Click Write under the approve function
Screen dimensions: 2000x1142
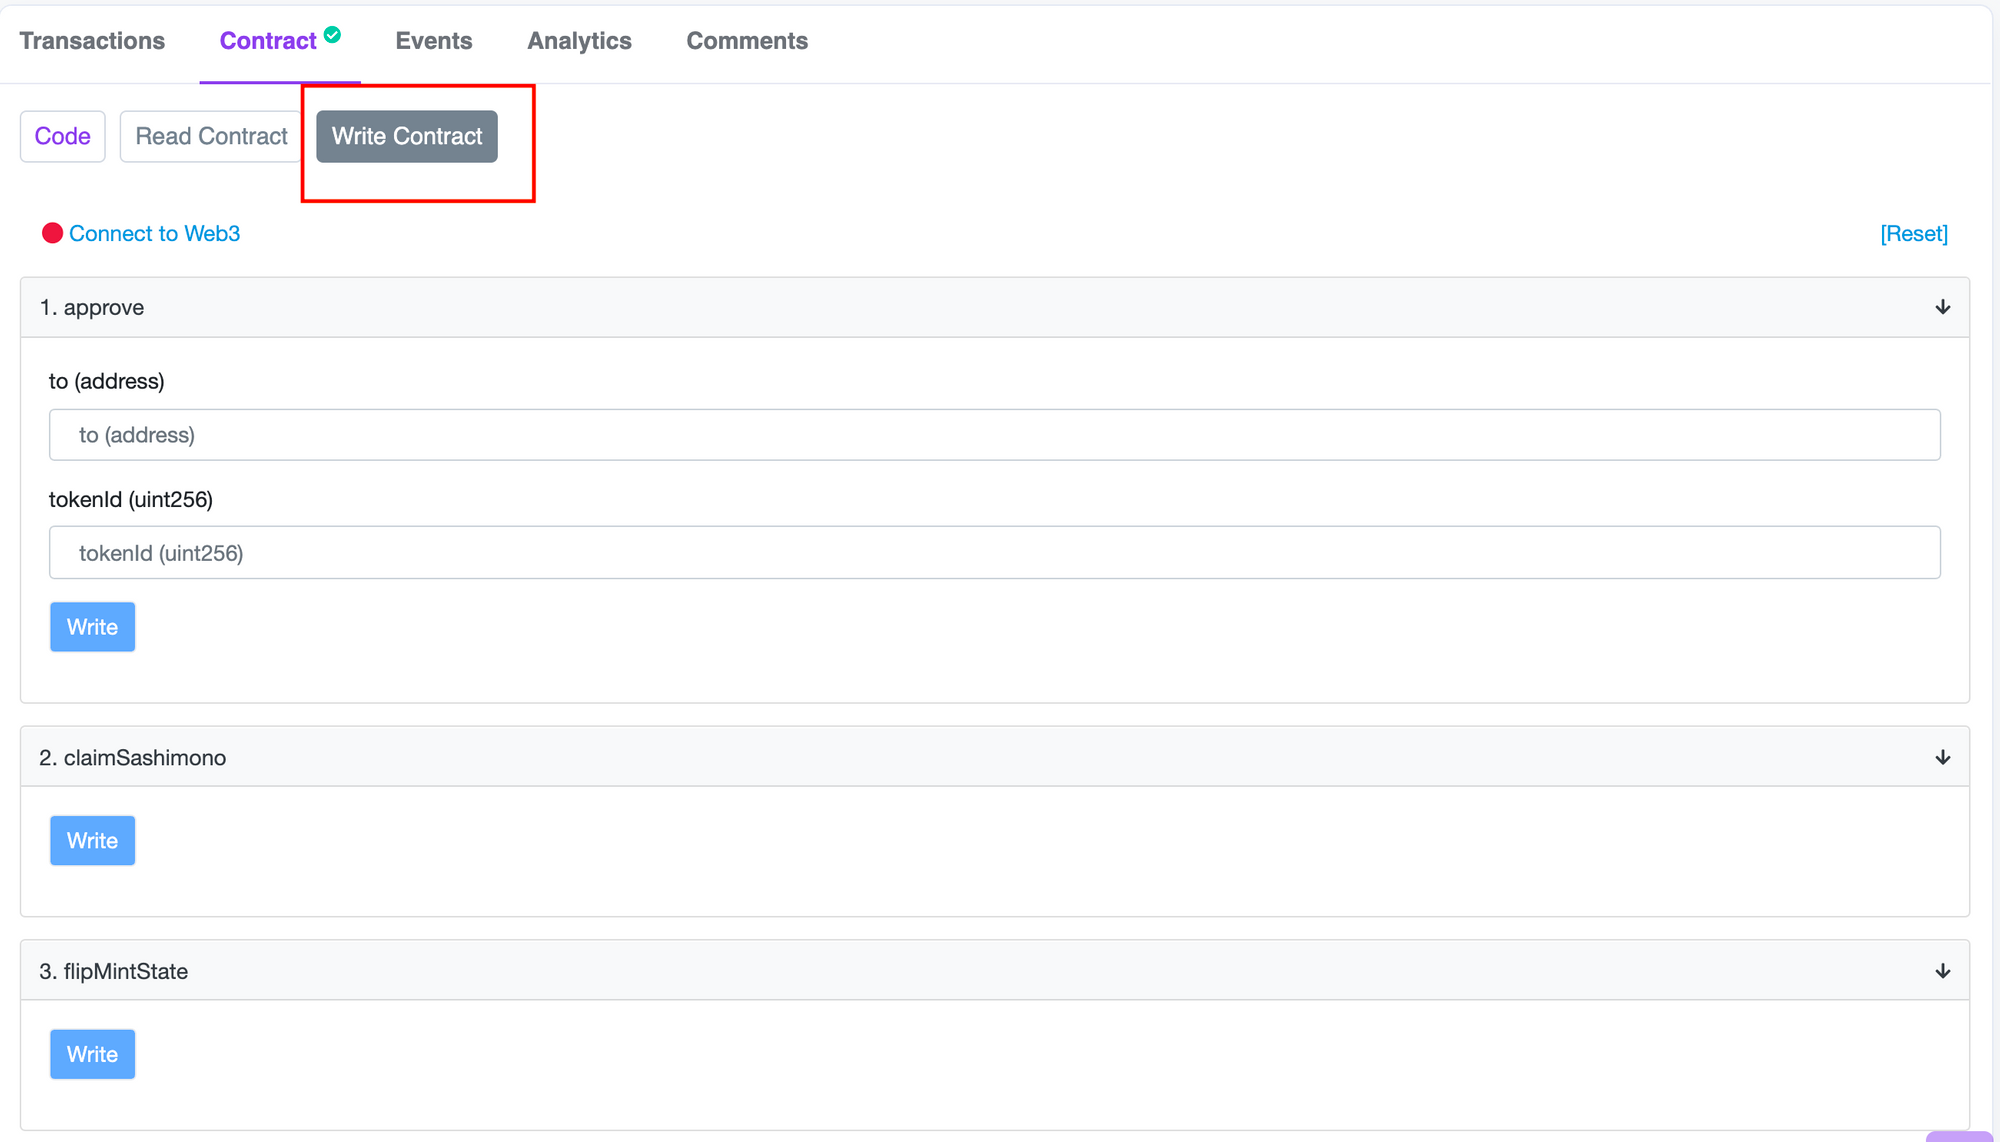pos(92,627)
